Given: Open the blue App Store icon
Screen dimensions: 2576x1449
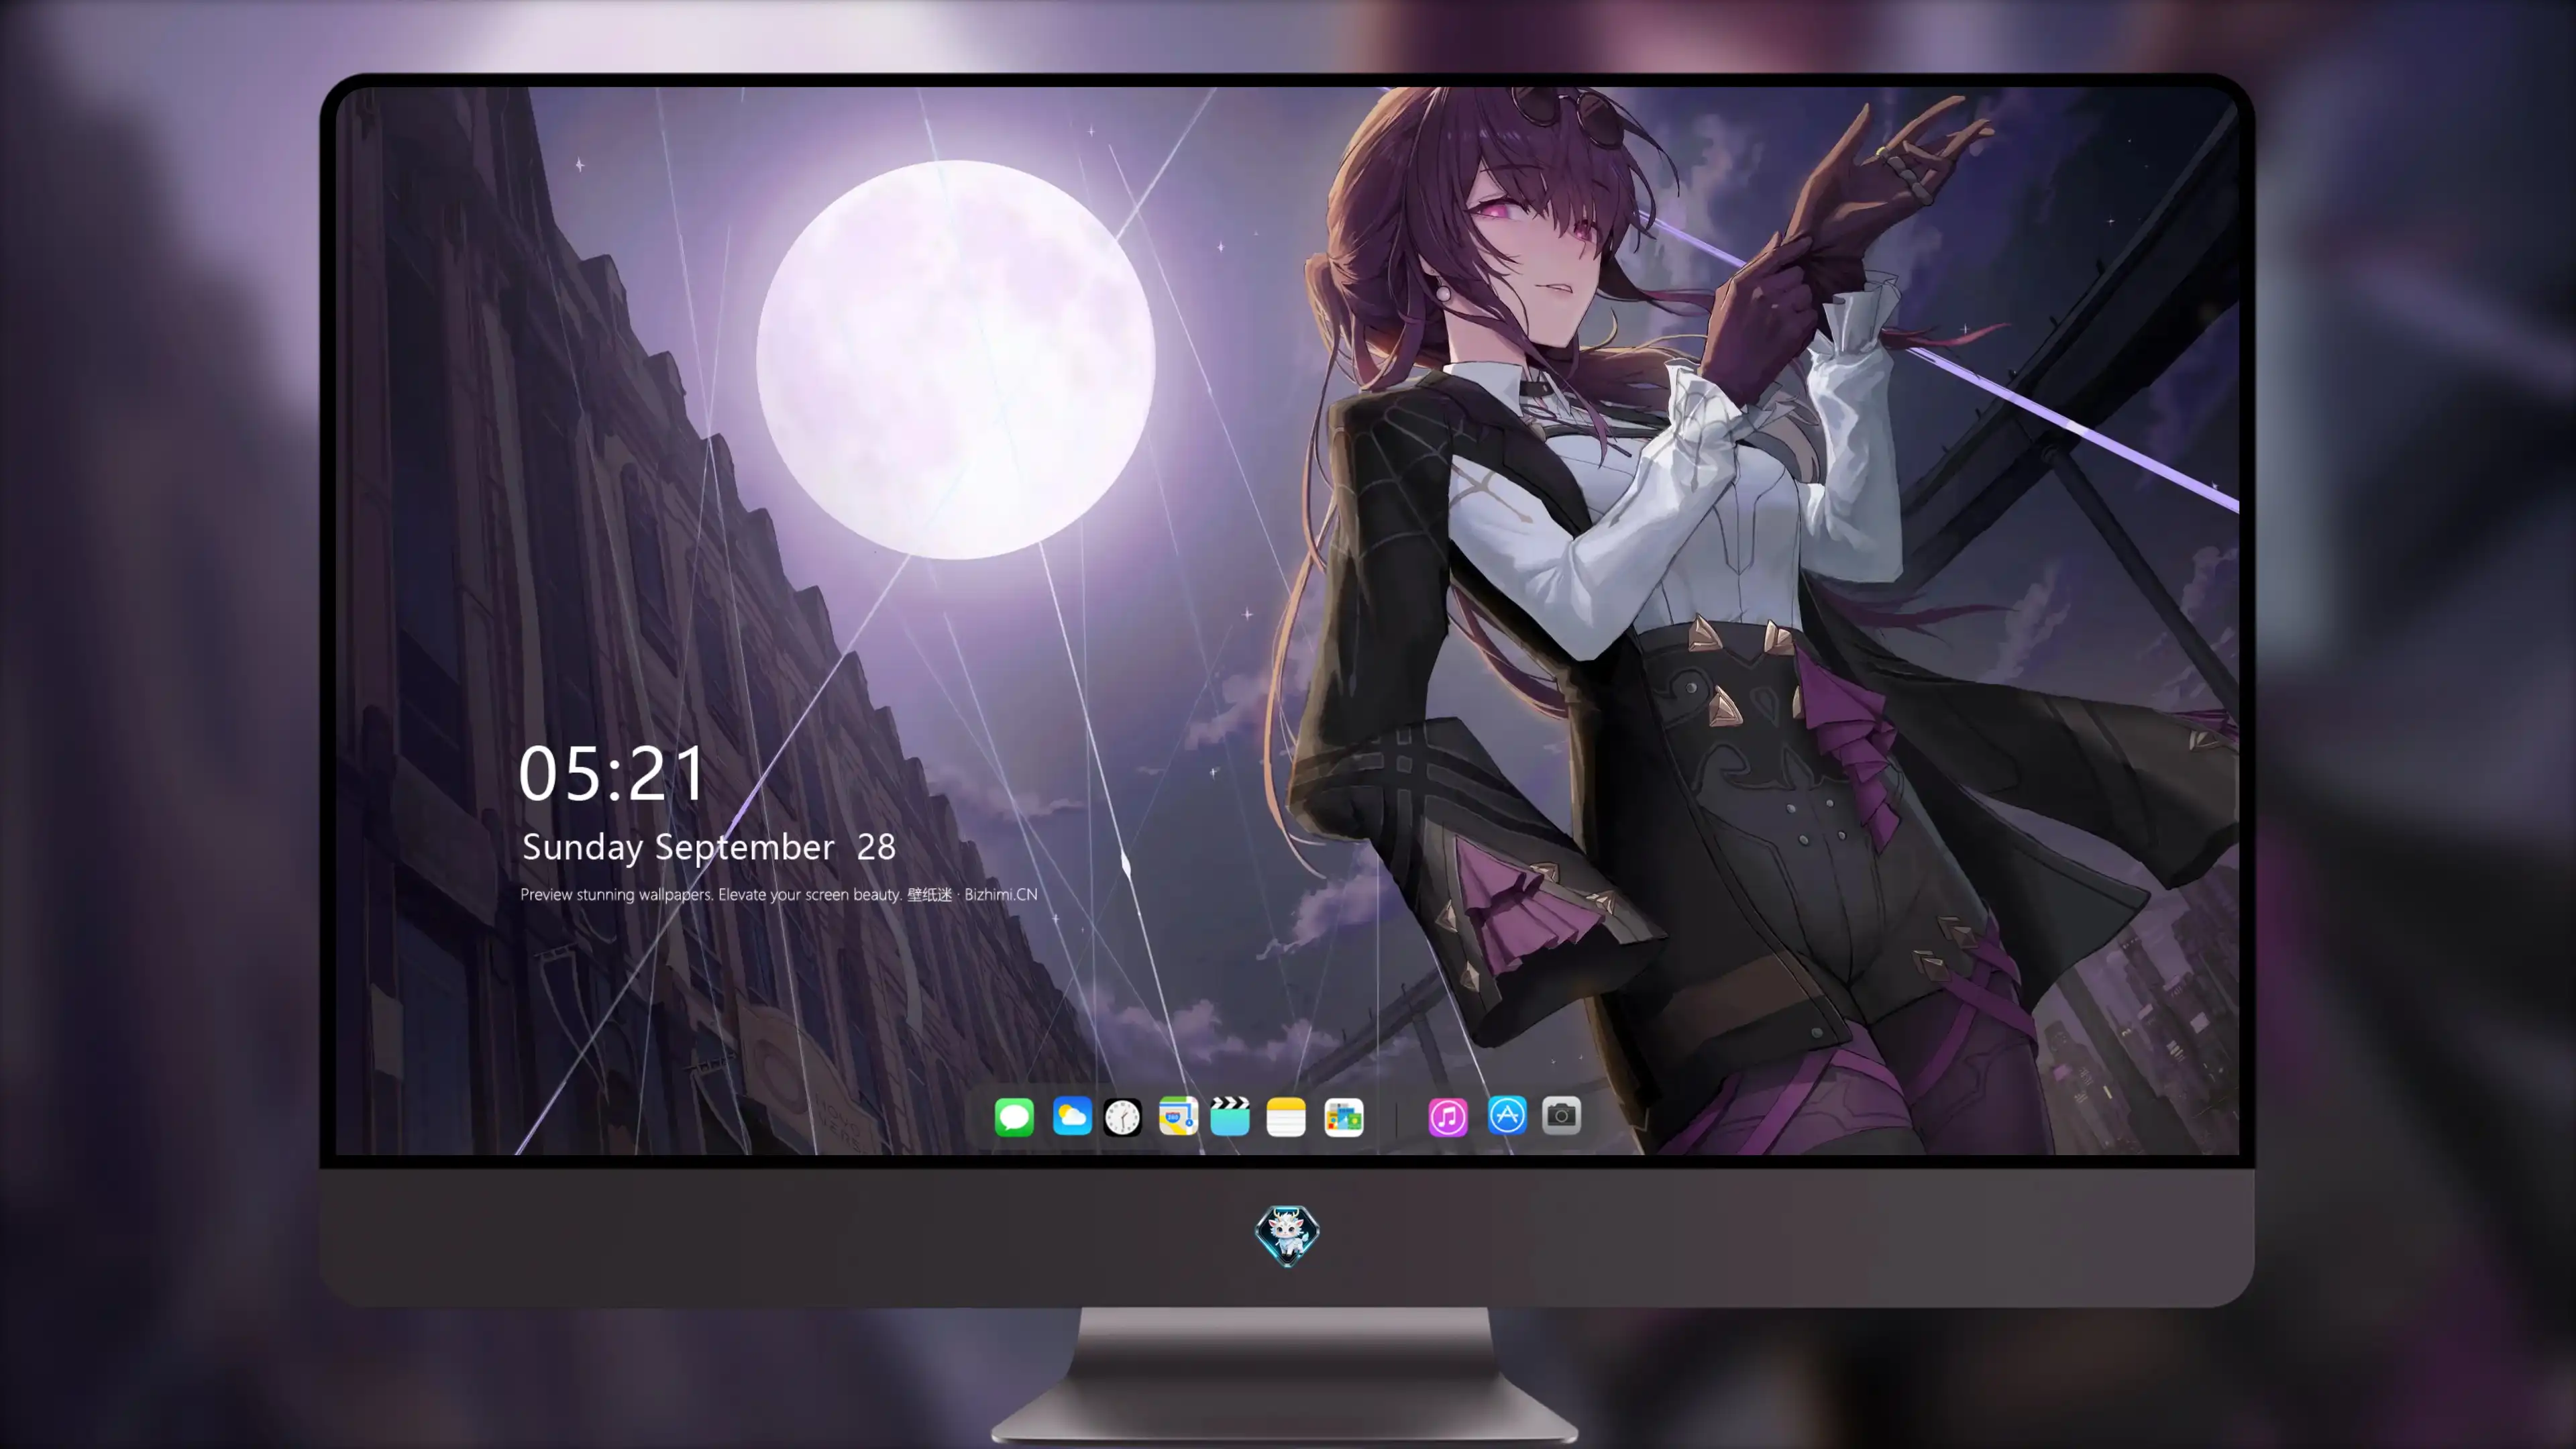Looking at the screenshot, I should pos(1507,1116).
